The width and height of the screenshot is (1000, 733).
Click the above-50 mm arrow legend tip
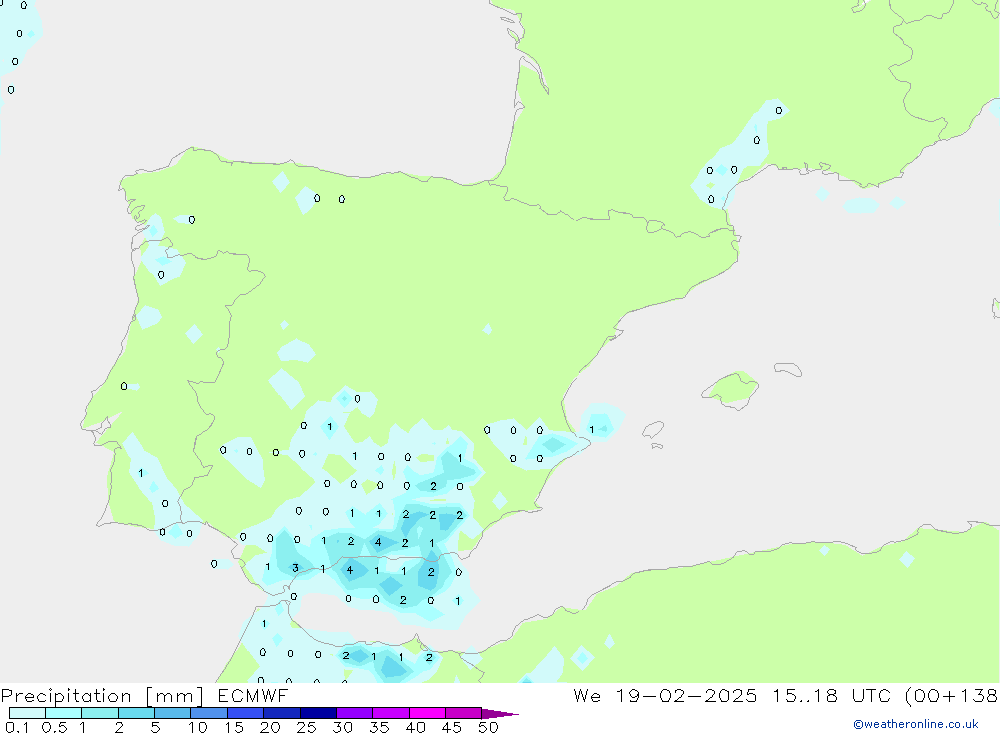499,714
